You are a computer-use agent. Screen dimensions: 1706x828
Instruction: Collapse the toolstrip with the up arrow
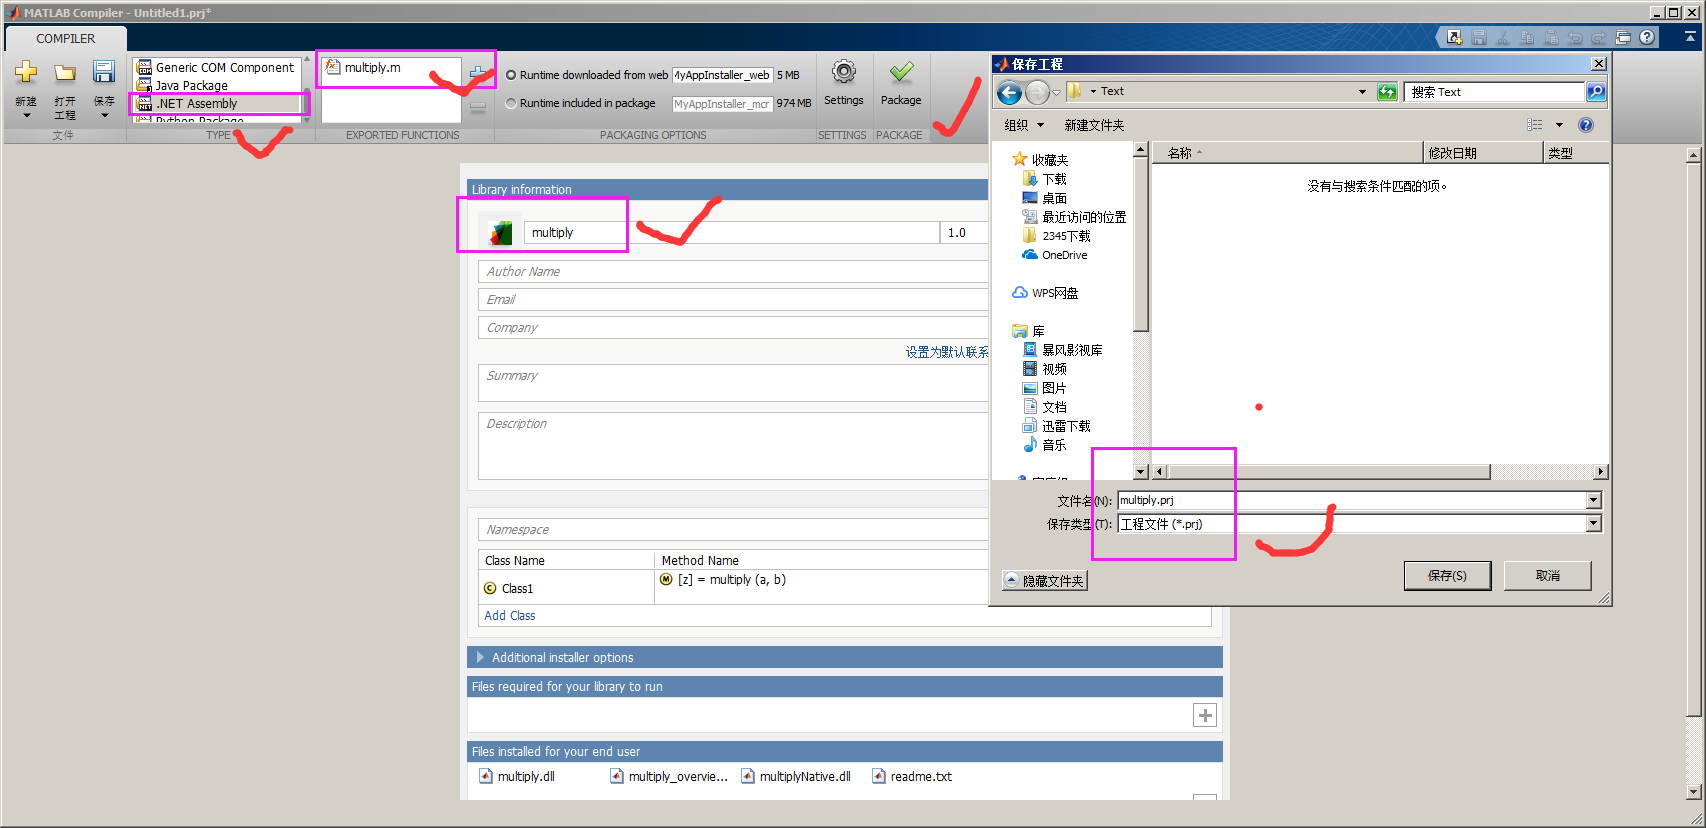tap(1690, 36)
